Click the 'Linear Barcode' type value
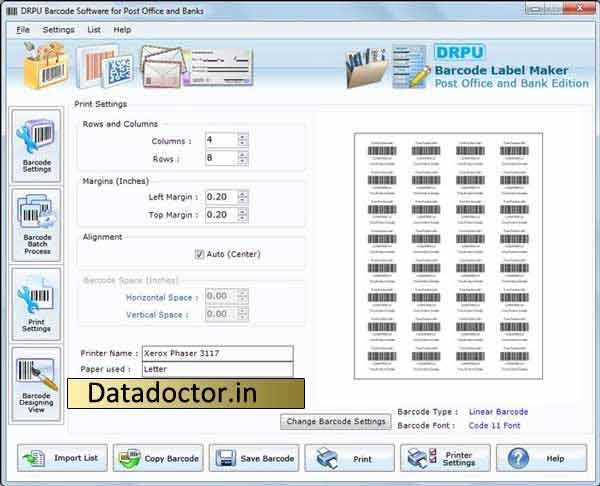Viewport: 600px width, 486px height. click(498, 412)
